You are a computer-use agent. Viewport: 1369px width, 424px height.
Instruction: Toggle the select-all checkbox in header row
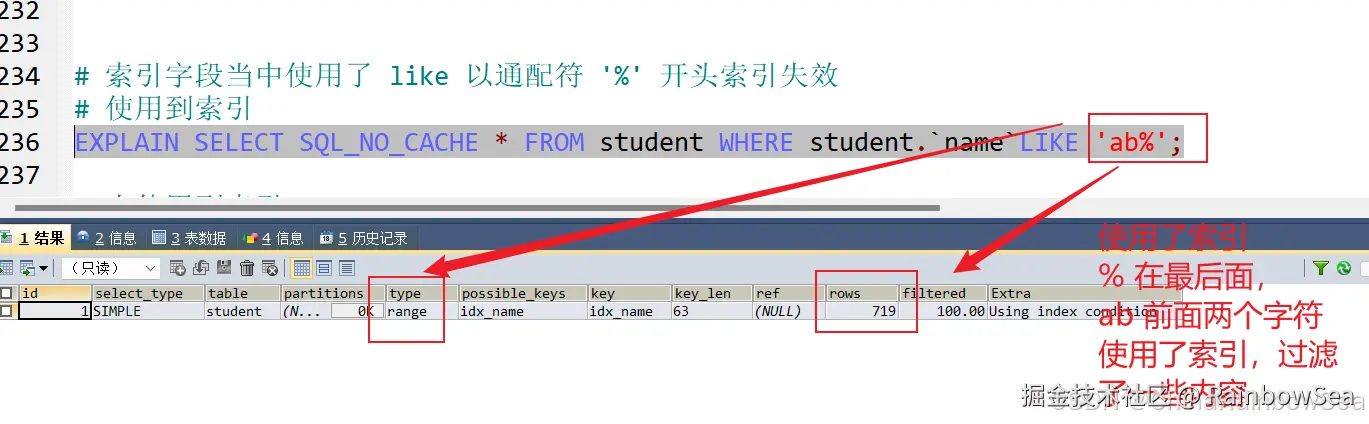[x=7, y=293]
